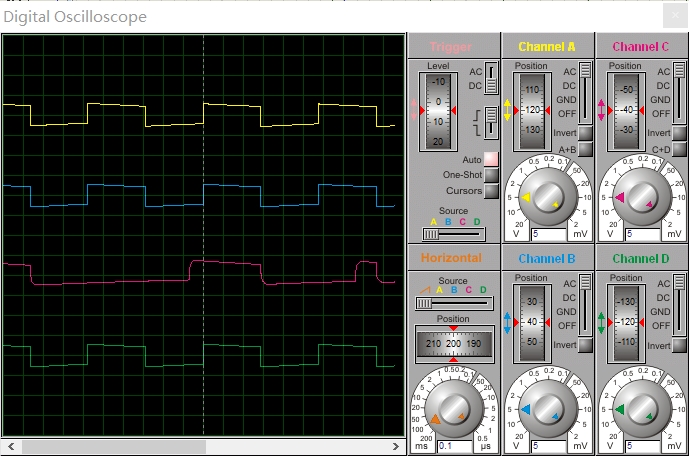Click the Channel A Position wheel
The image size is (689, 456).
pos(531,110)
